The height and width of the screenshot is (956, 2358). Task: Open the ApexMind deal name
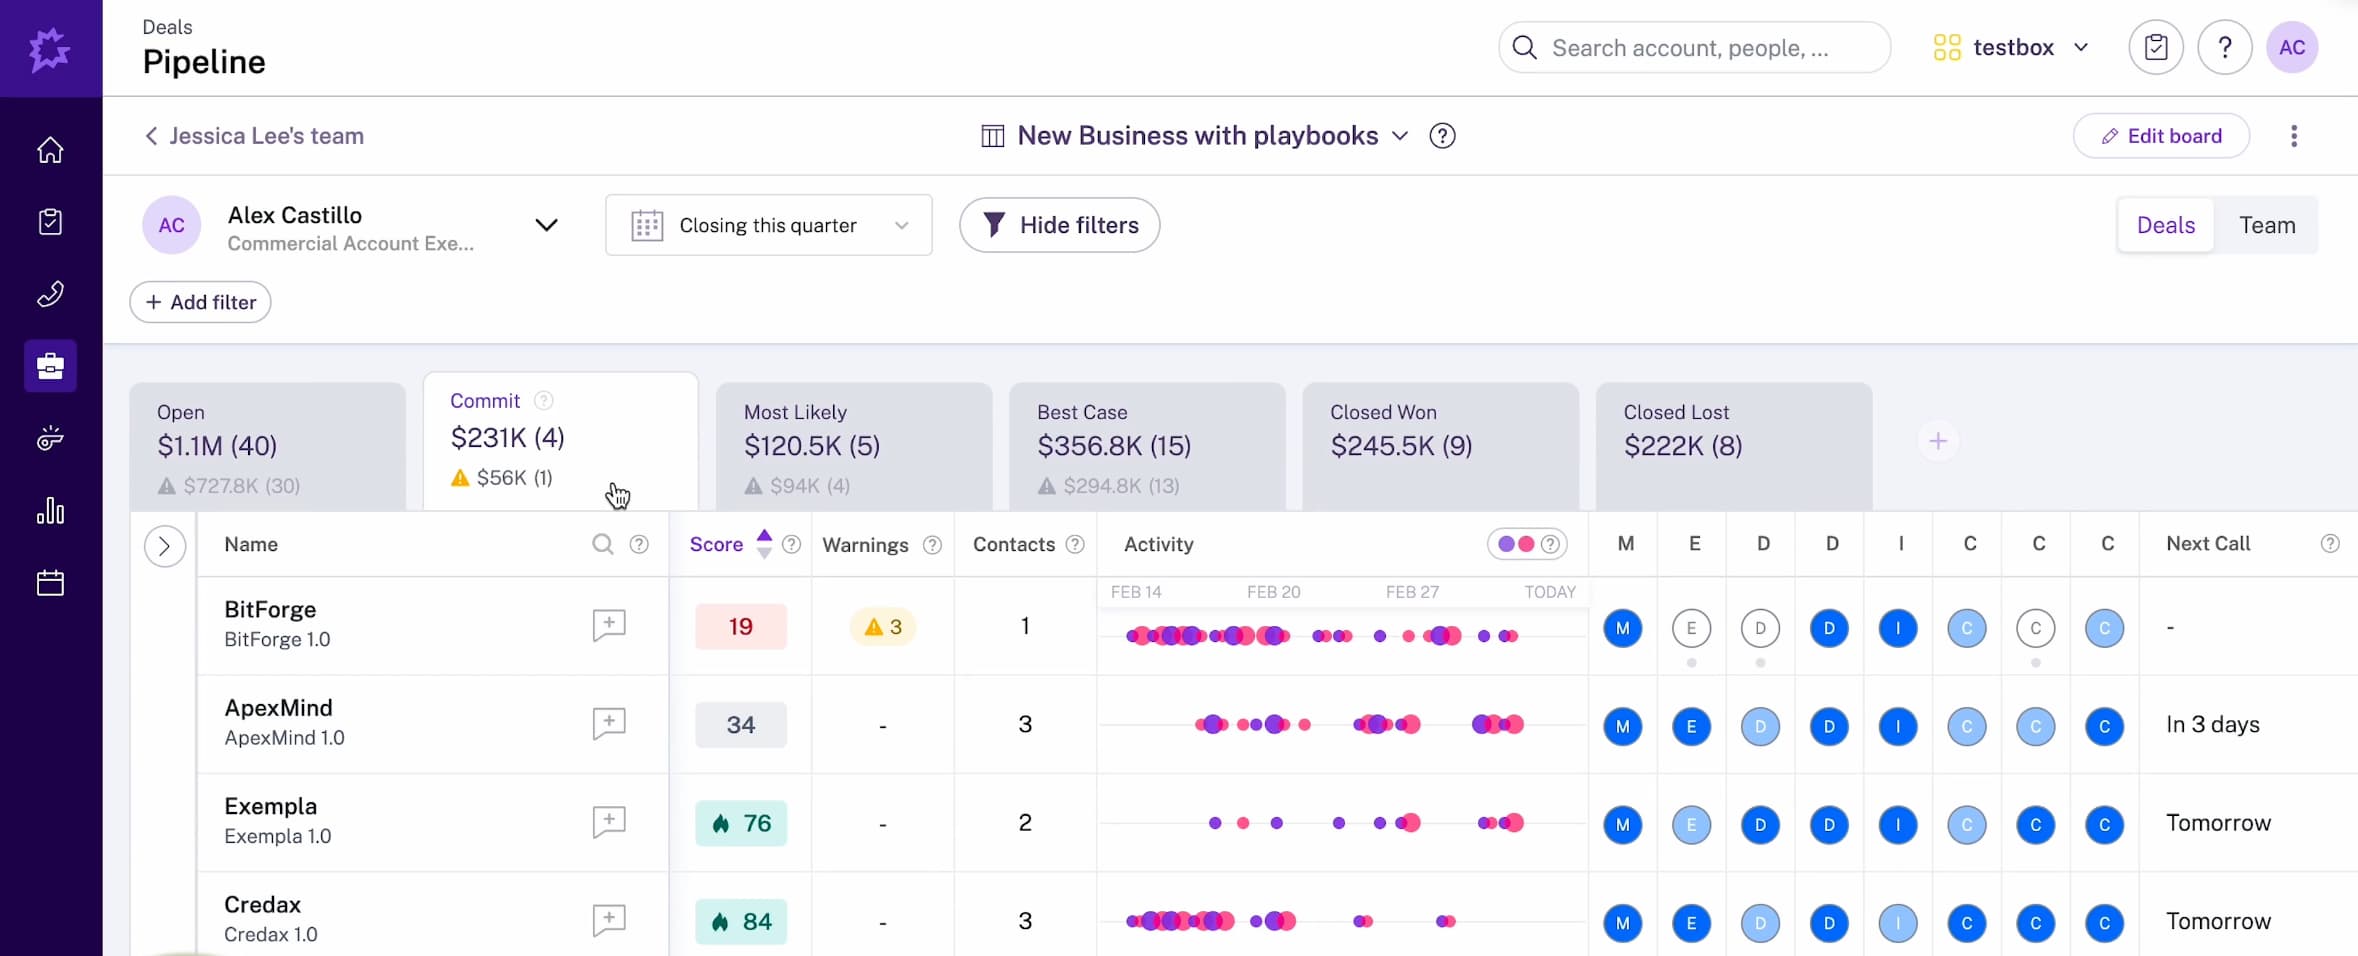click(x=278, y=708)
